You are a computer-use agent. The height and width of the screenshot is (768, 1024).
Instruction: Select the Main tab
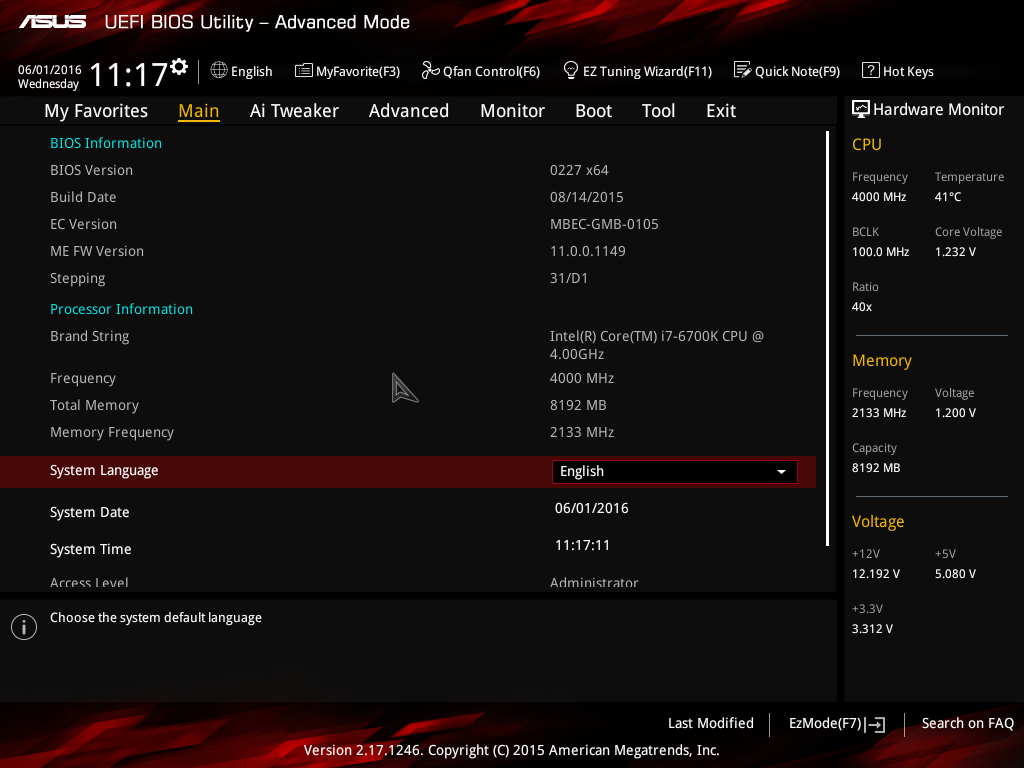click(199, 111)
